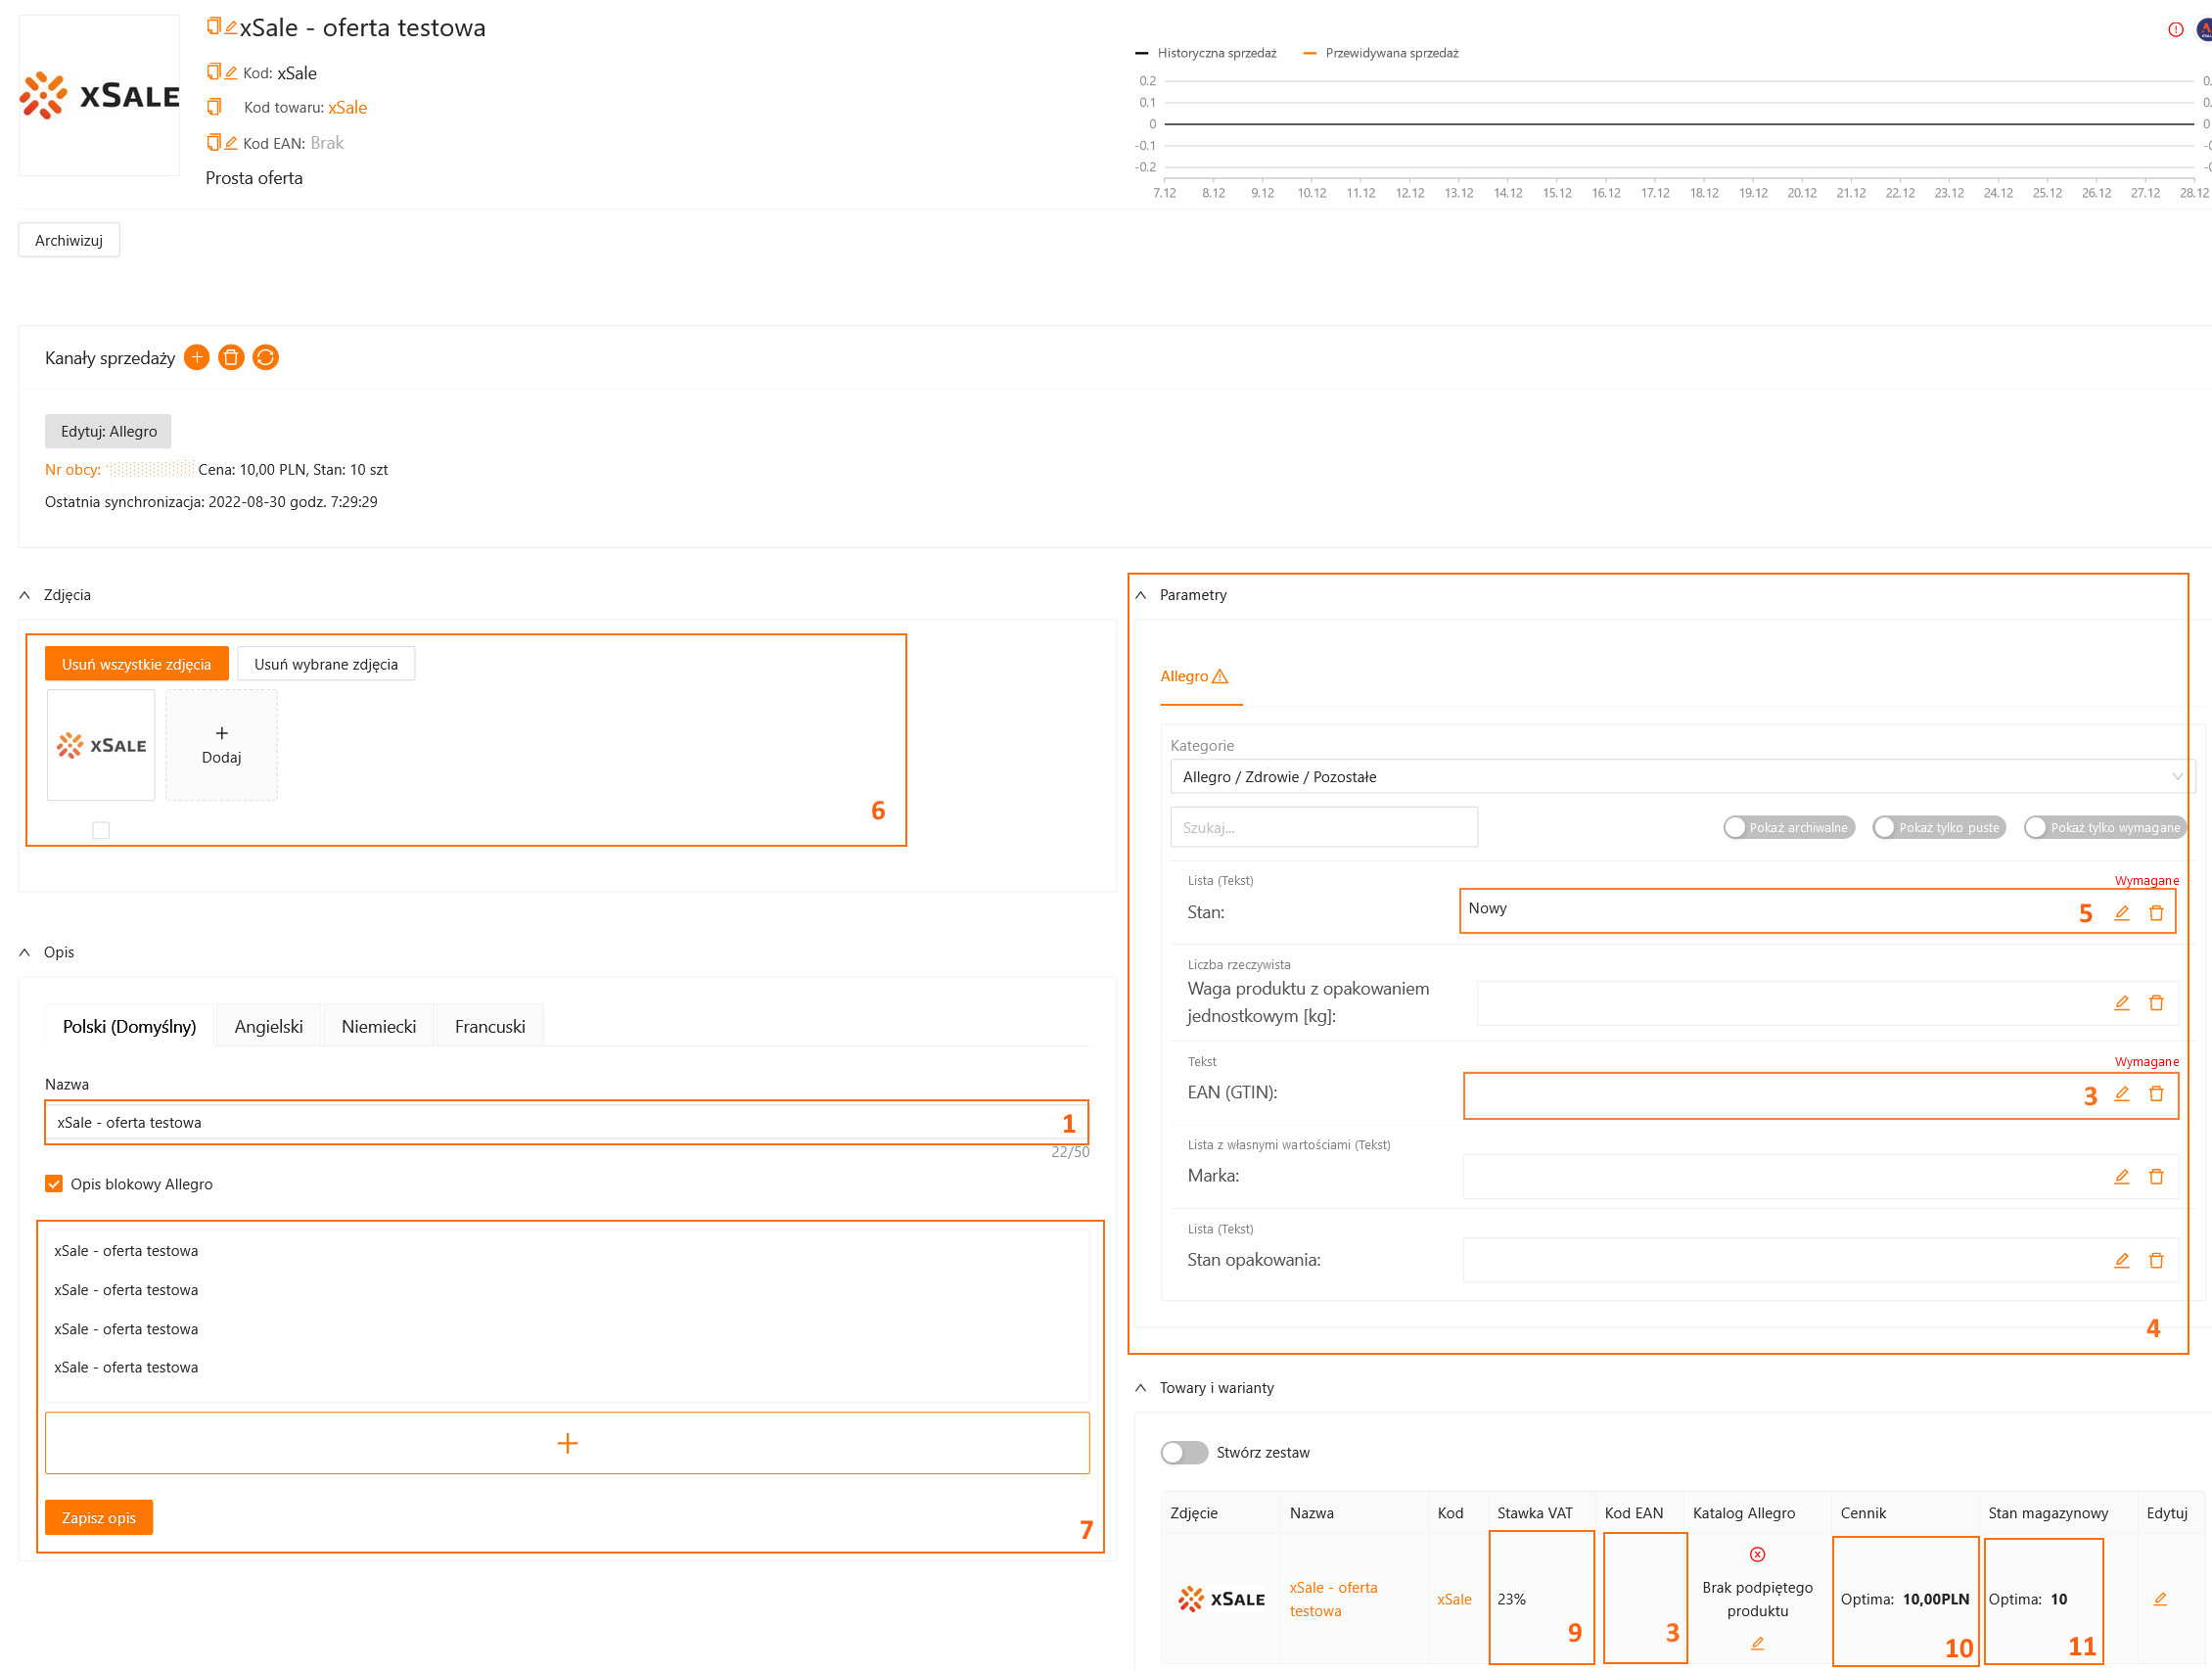Click the Dodaj photo tile
Viewport: 2212px width, 1671px height.
pyautogui.click(x=221, y=745)
